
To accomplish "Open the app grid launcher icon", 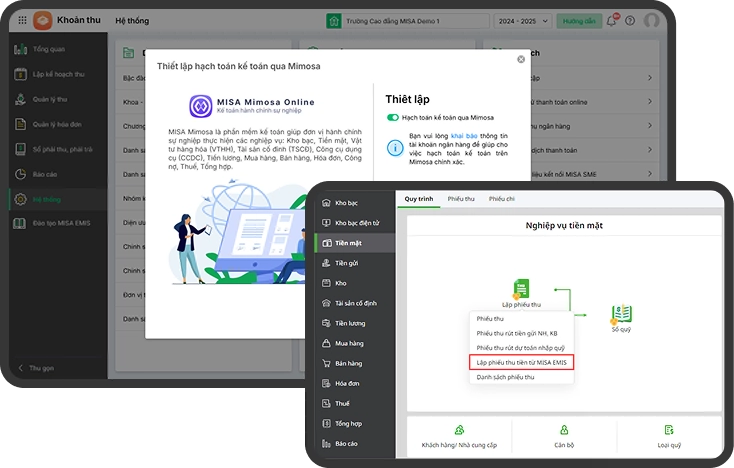I will point(20,20).
